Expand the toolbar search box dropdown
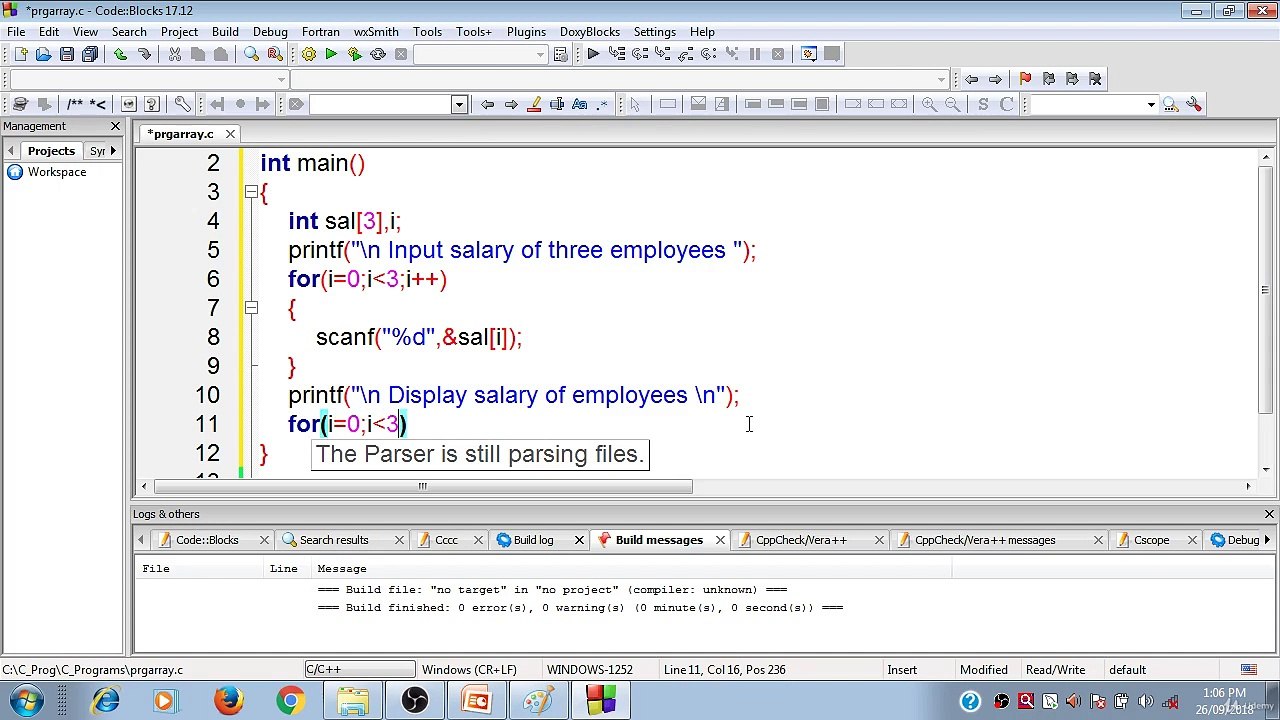 coord(1151,104)
